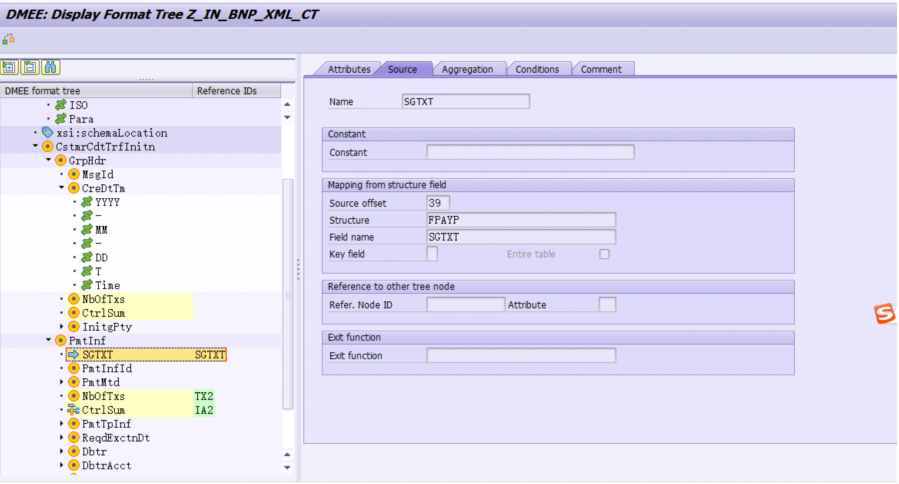Expand the PmtMtd node
899x484 pixels.
tap(61, 382)
